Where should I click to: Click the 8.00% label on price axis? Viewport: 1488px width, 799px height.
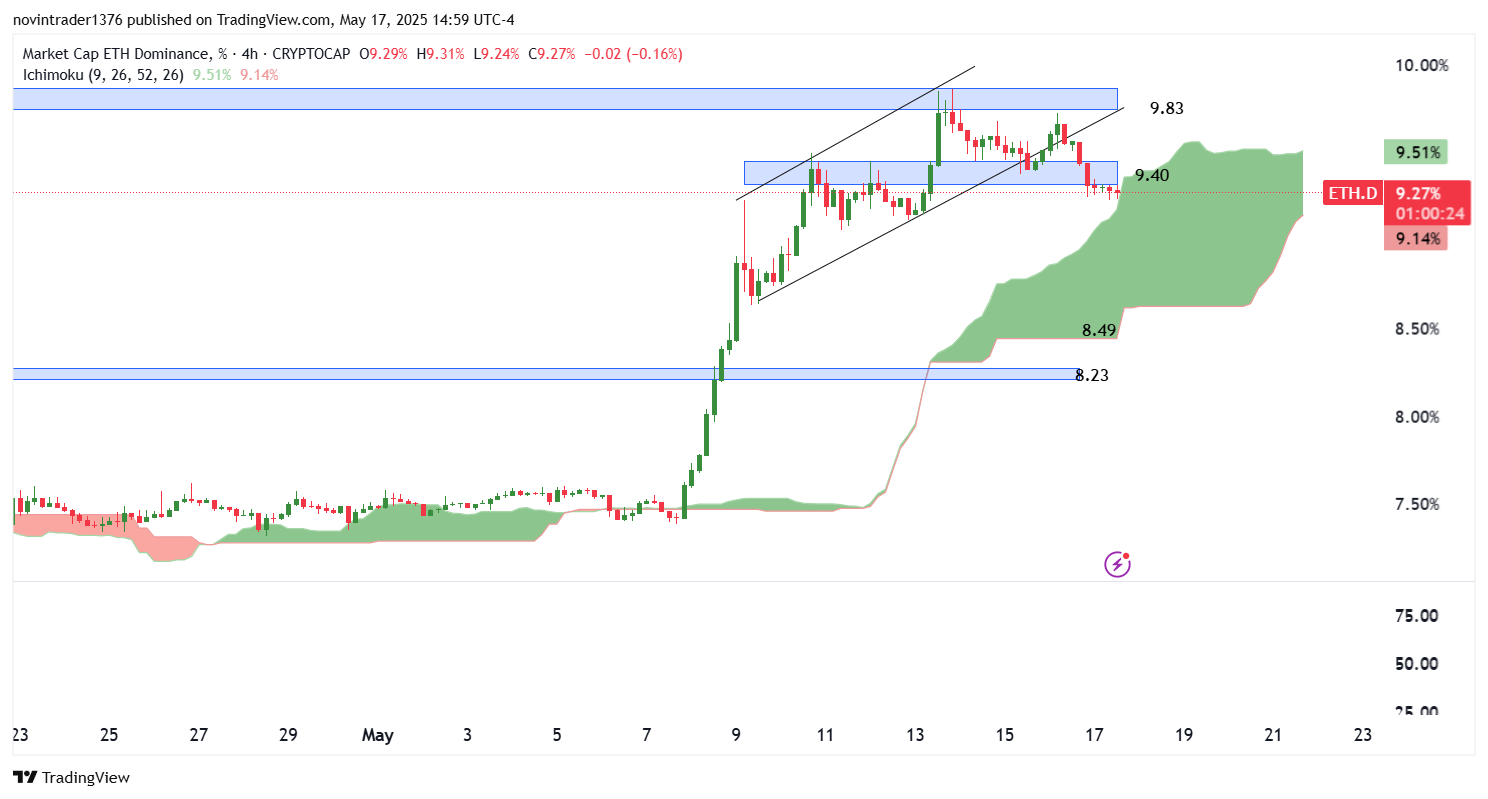coord(1417,417)
